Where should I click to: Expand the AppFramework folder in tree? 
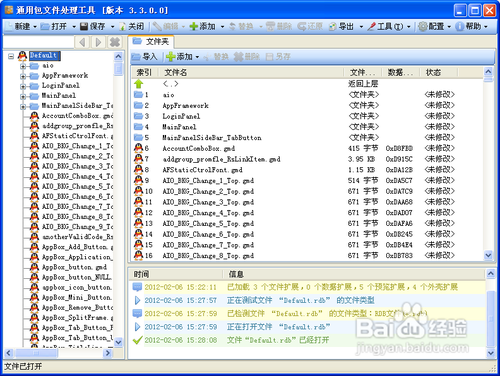pyautogui.click(x=23, y=76)
